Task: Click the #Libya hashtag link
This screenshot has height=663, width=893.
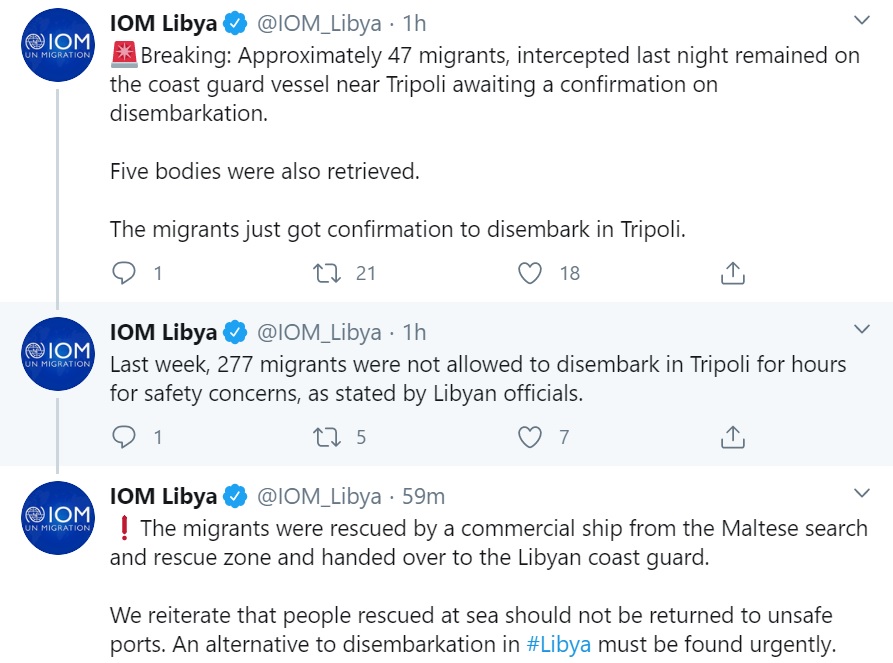Action: tap(559, 644)
